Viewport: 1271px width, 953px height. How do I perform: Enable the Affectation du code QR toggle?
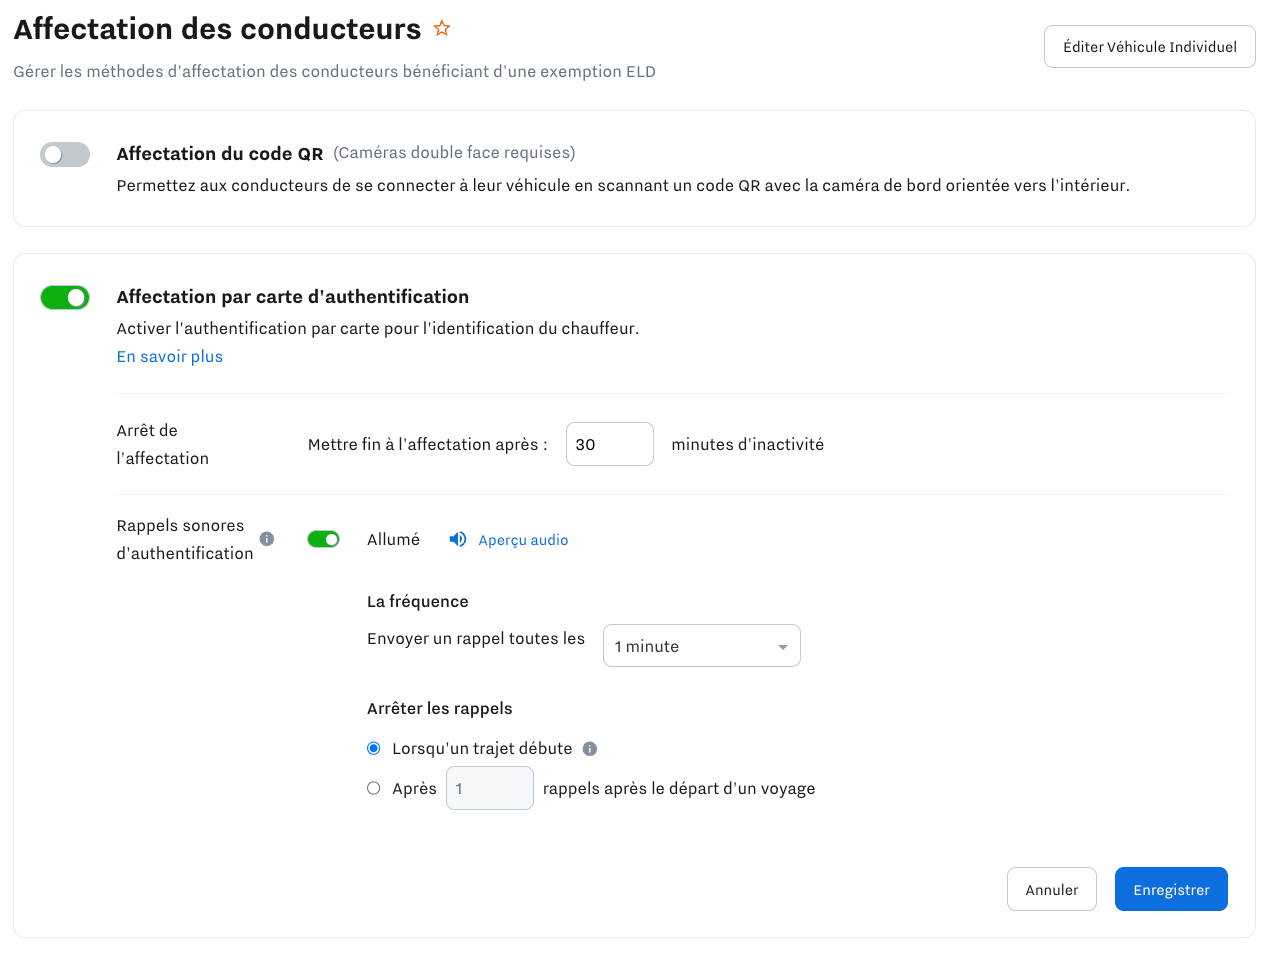pyautogui.click(x=64, y=154)
